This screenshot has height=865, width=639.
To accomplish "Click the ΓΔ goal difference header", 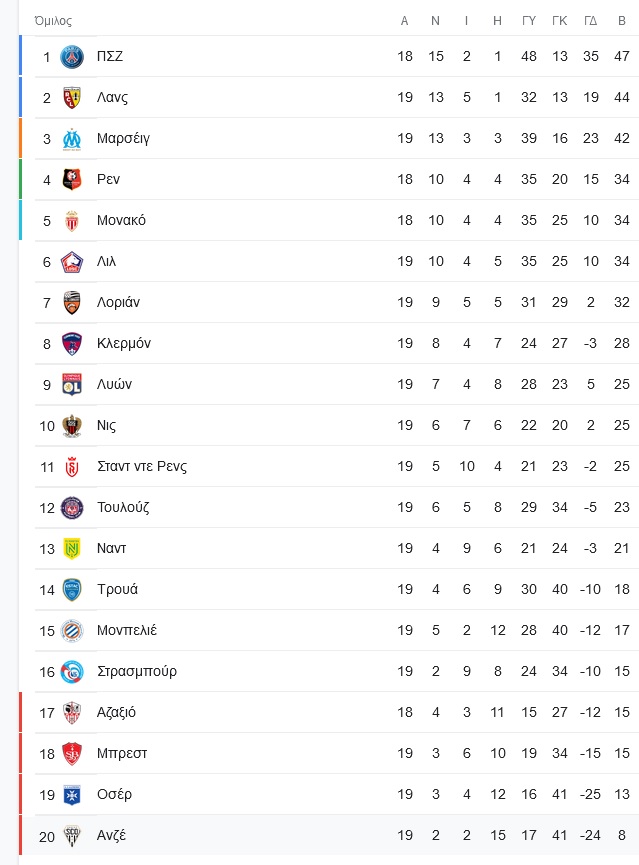I will pos(590,21).
